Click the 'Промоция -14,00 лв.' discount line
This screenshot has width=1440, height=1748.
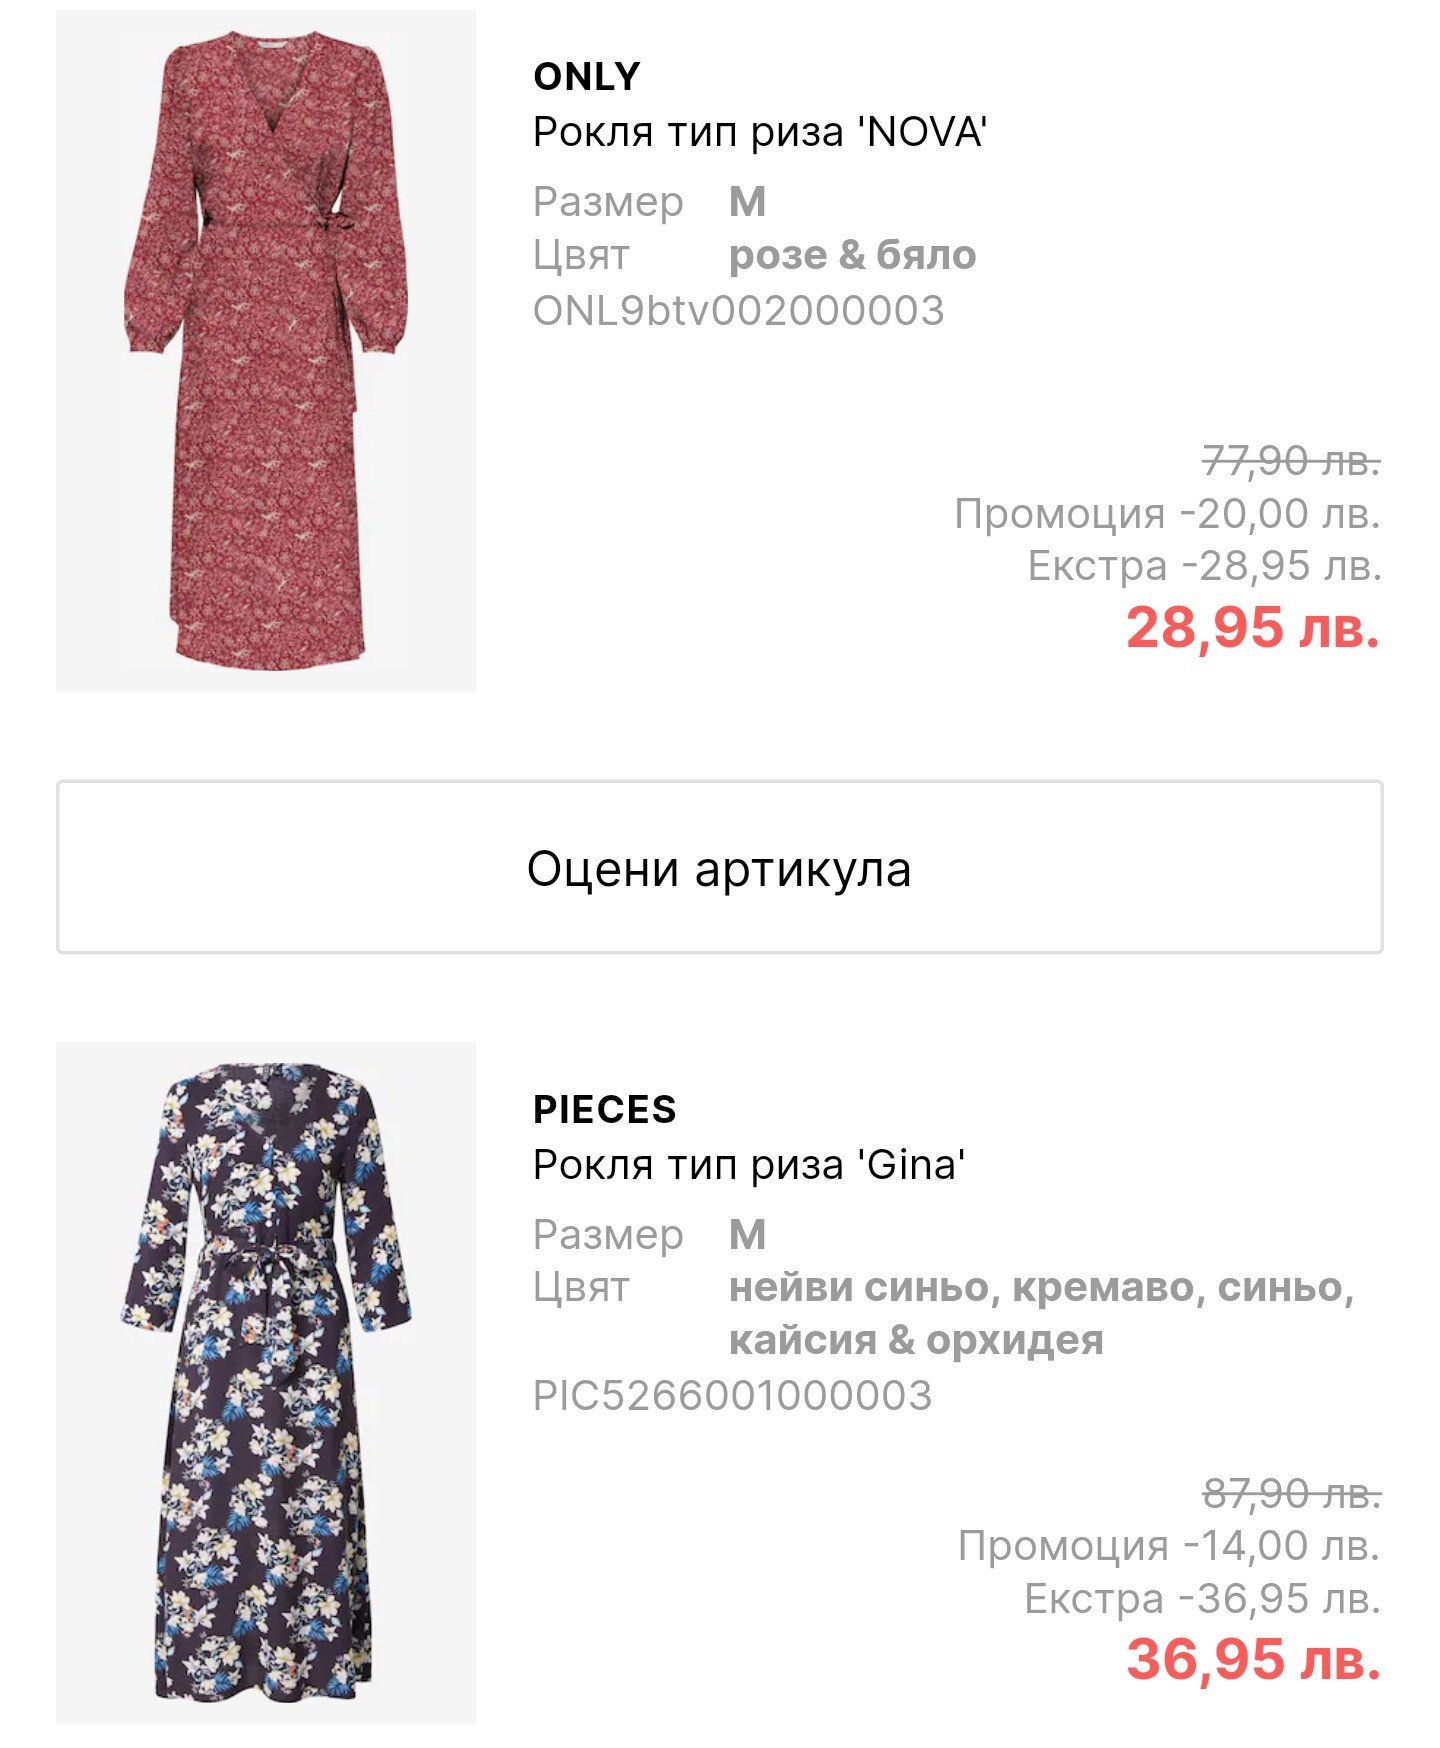(x=1169, y=1546)
